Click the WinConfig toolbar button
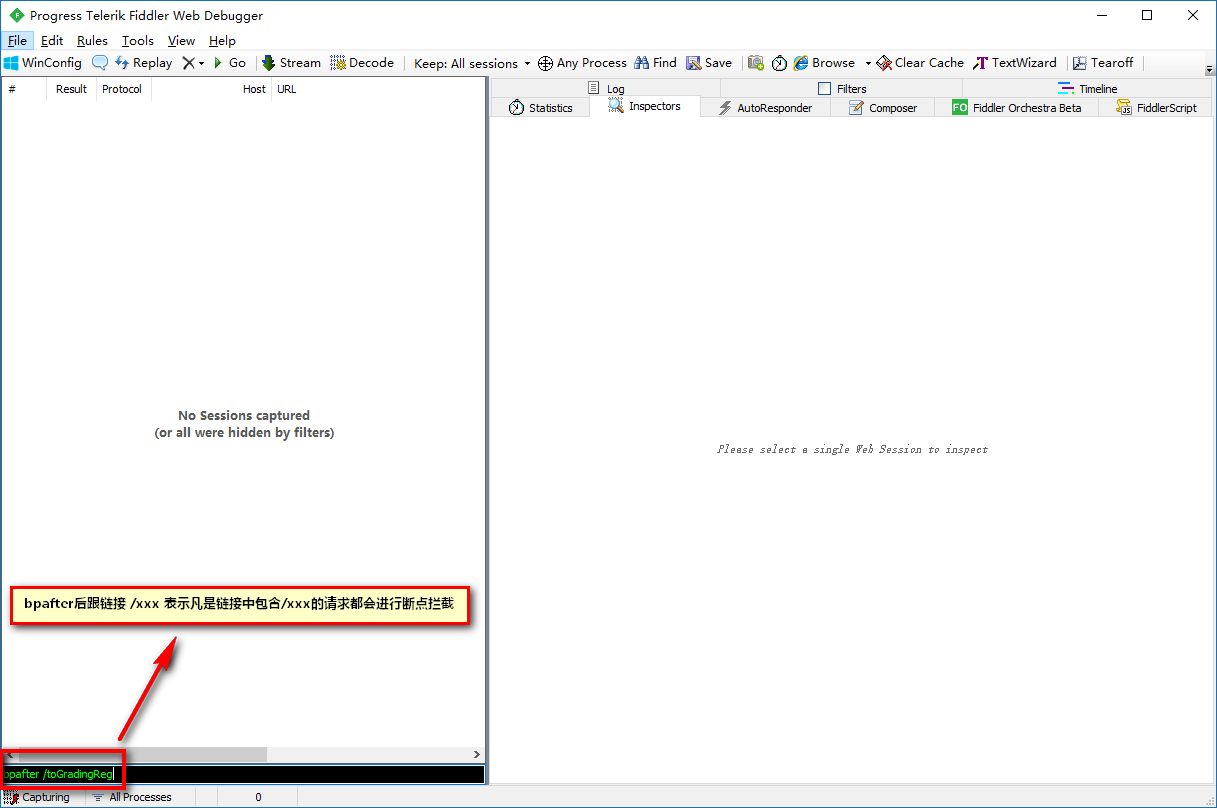 pos(43,63)
